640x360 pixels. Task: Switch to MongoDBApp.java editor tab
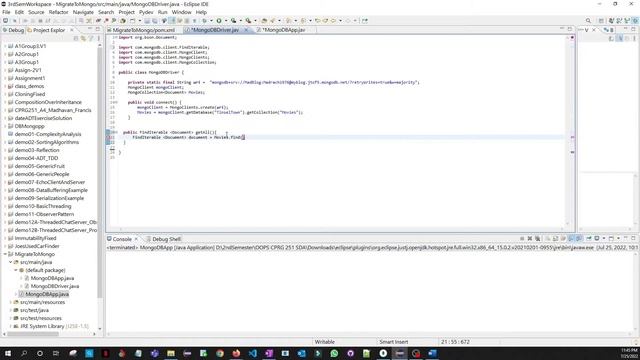(x=283, y=30)
